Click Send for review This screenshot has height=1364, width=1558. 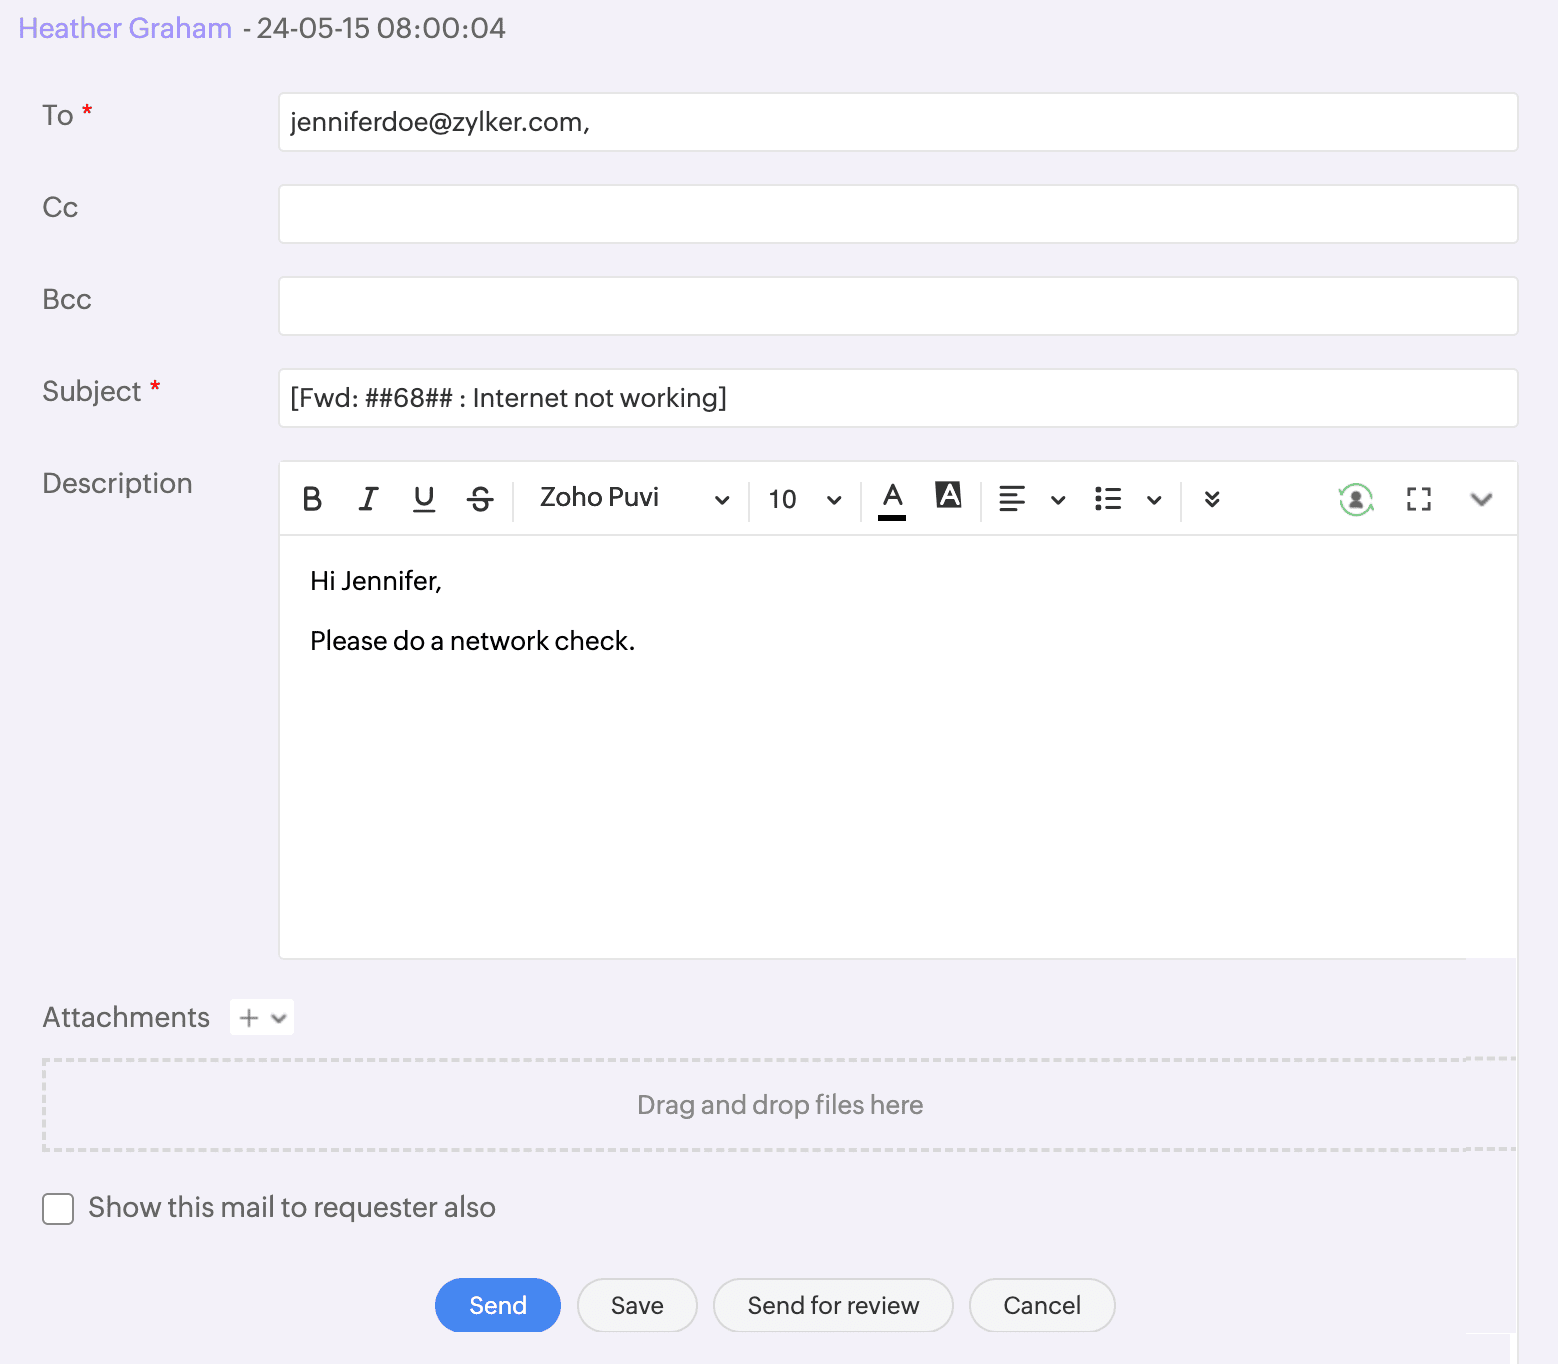pyautogui.click(x=832, y=1305)
